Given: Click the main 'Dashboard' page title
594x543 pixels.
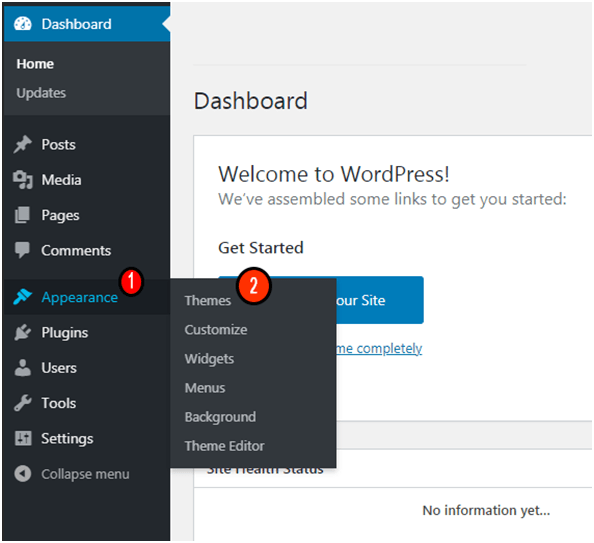Looking at the screenshot, I should click(x=251, y=101).
